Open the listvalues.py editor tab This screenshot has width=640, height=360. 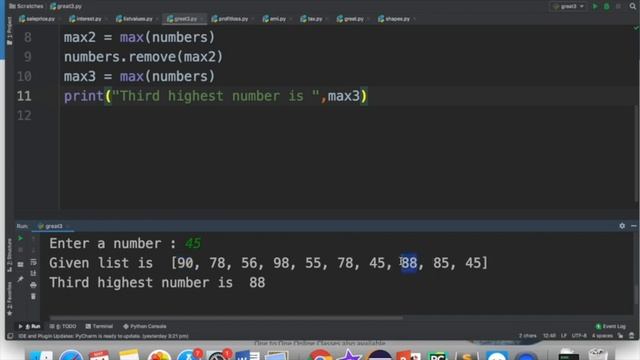coord(135,19)
